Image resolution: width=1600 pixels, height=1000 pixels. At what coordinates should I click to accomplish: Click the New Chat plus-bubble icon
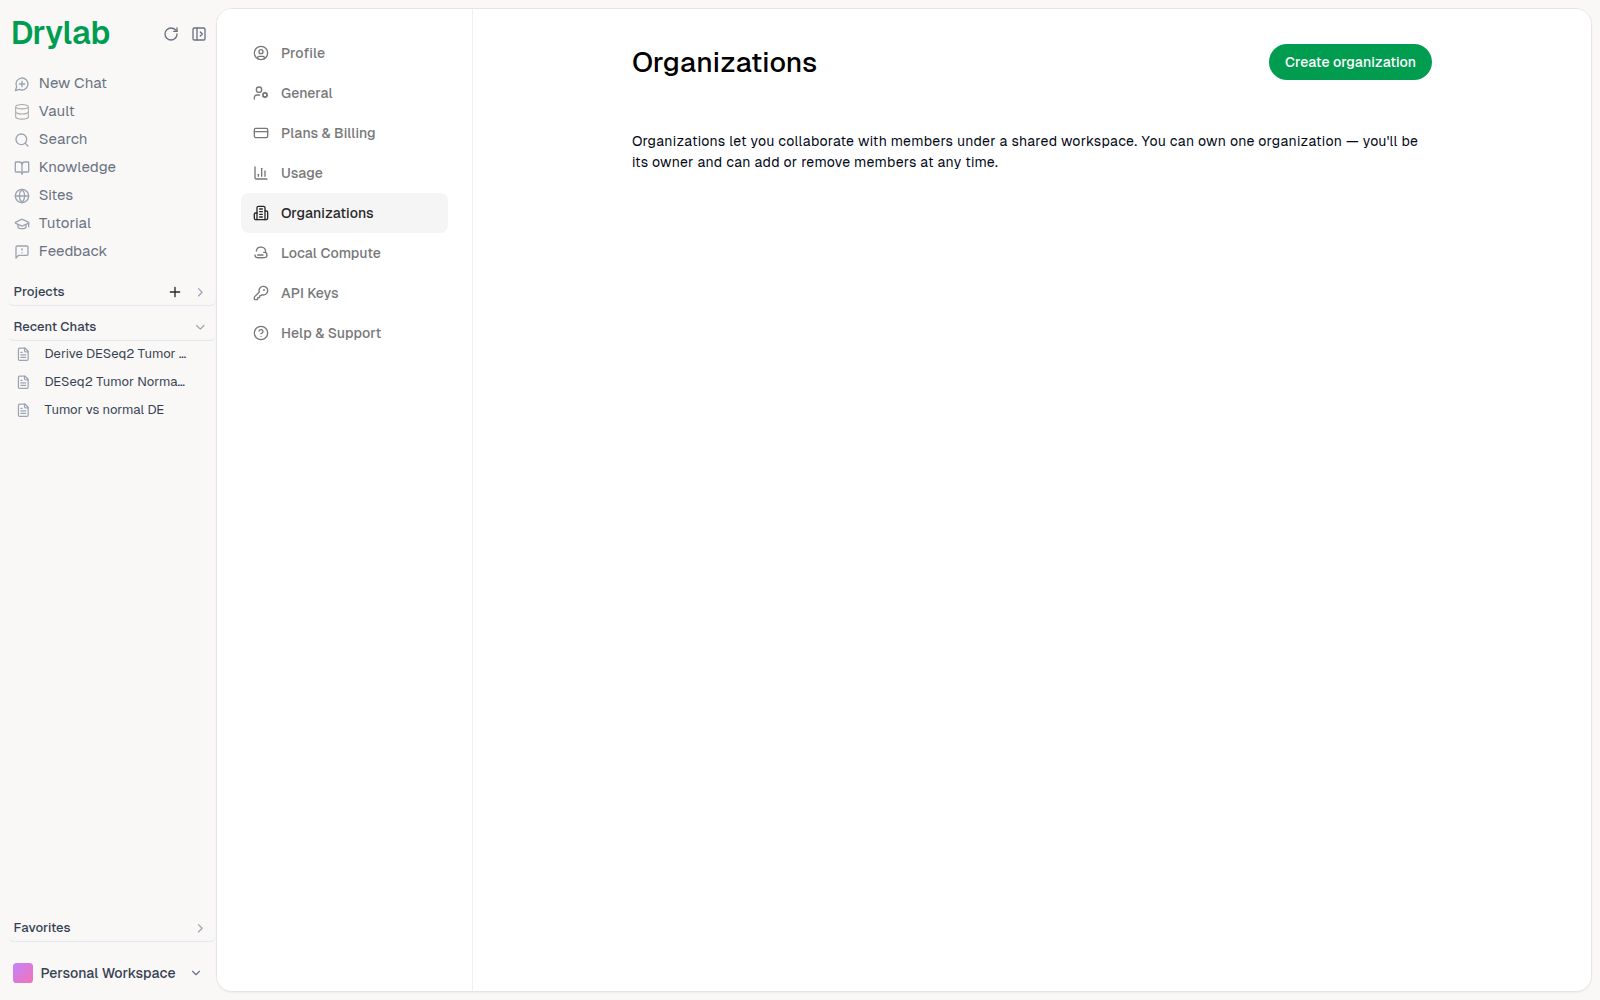coord(22,84)
